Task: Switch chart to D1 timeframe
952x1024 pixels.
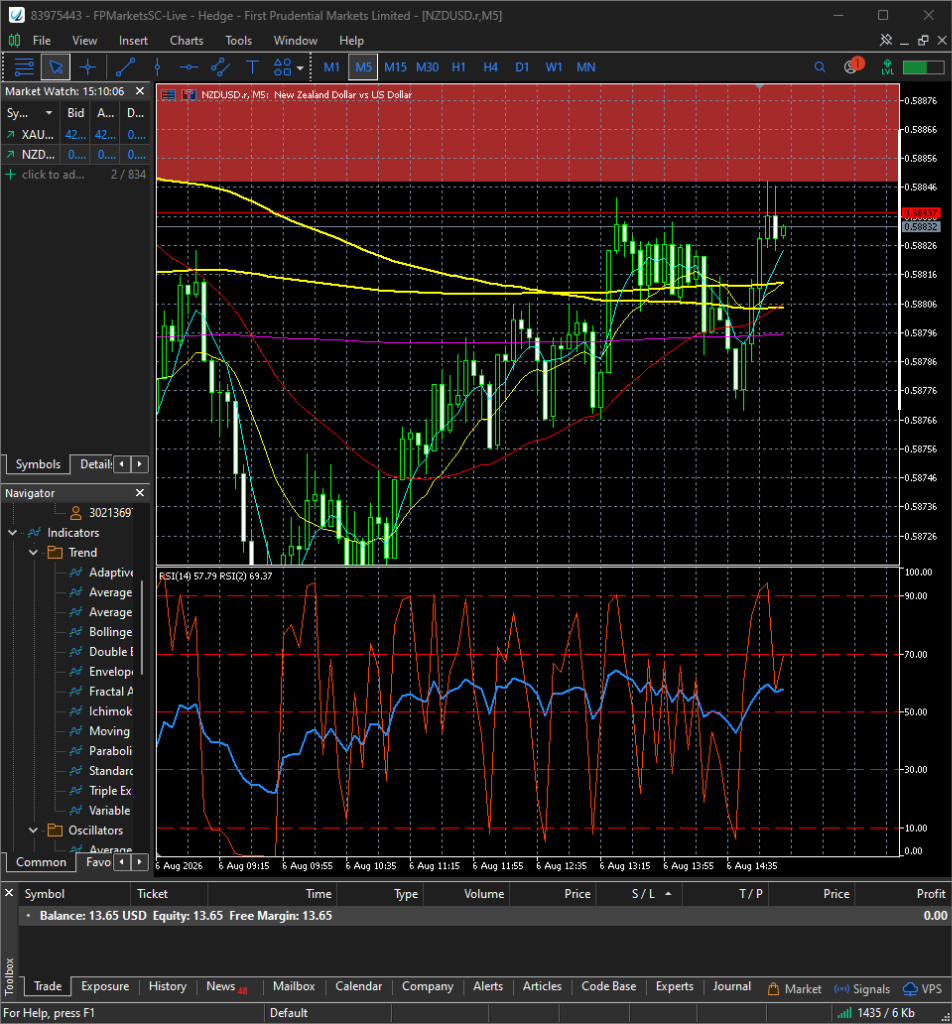Action: coord(522,67)
